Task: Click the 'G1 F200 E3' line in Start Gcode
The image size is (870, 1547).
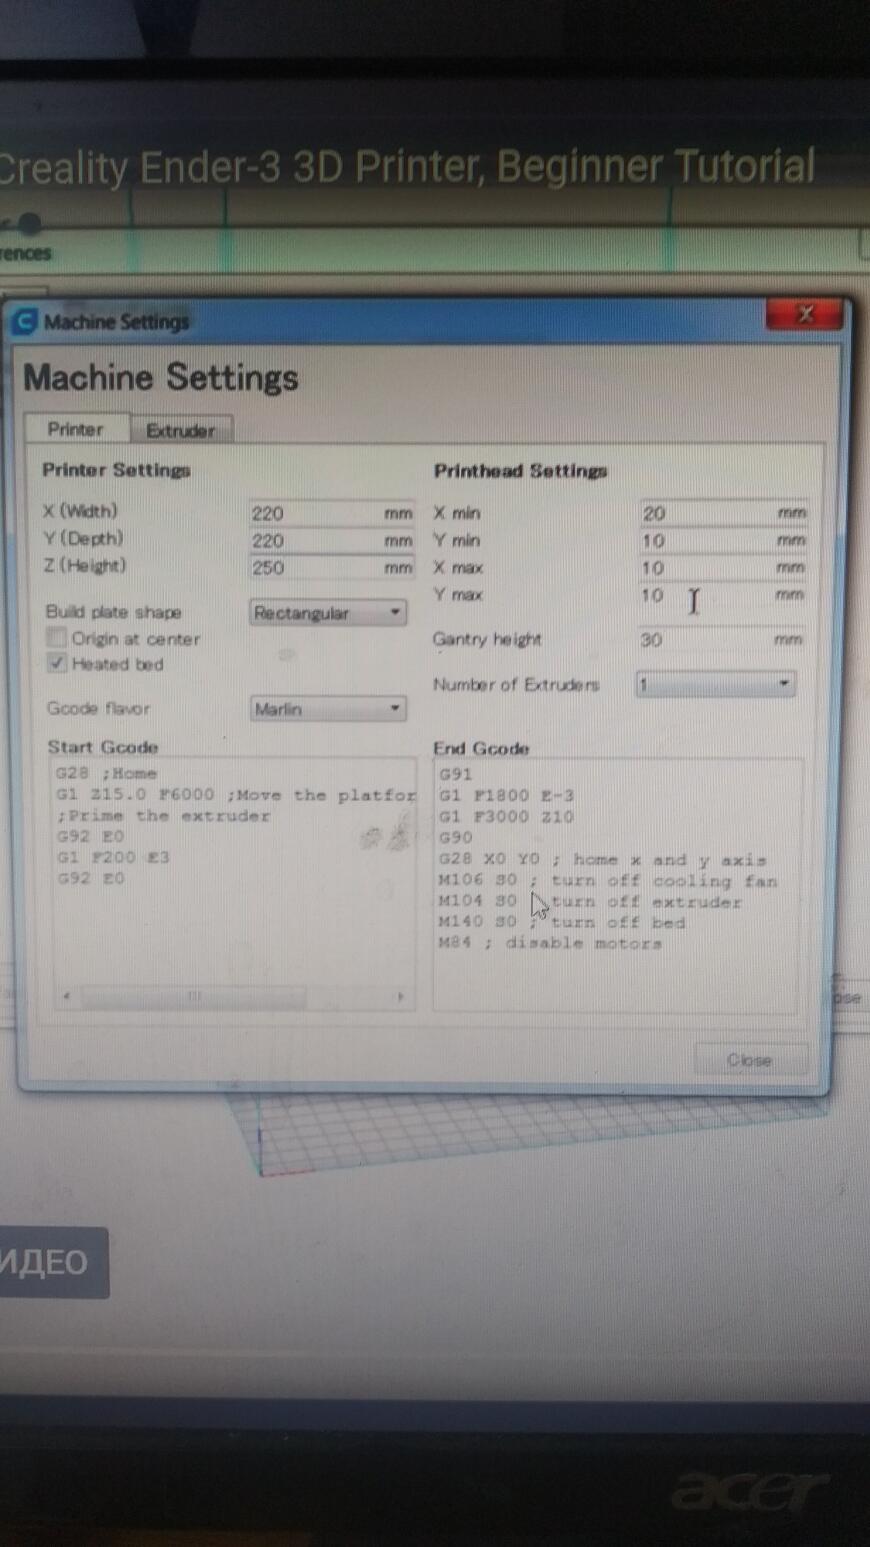Action: (113, 857)
